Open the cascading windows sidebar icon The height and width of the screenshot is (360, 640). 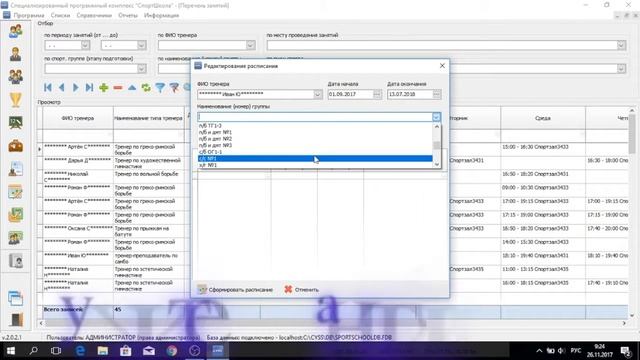16,298
